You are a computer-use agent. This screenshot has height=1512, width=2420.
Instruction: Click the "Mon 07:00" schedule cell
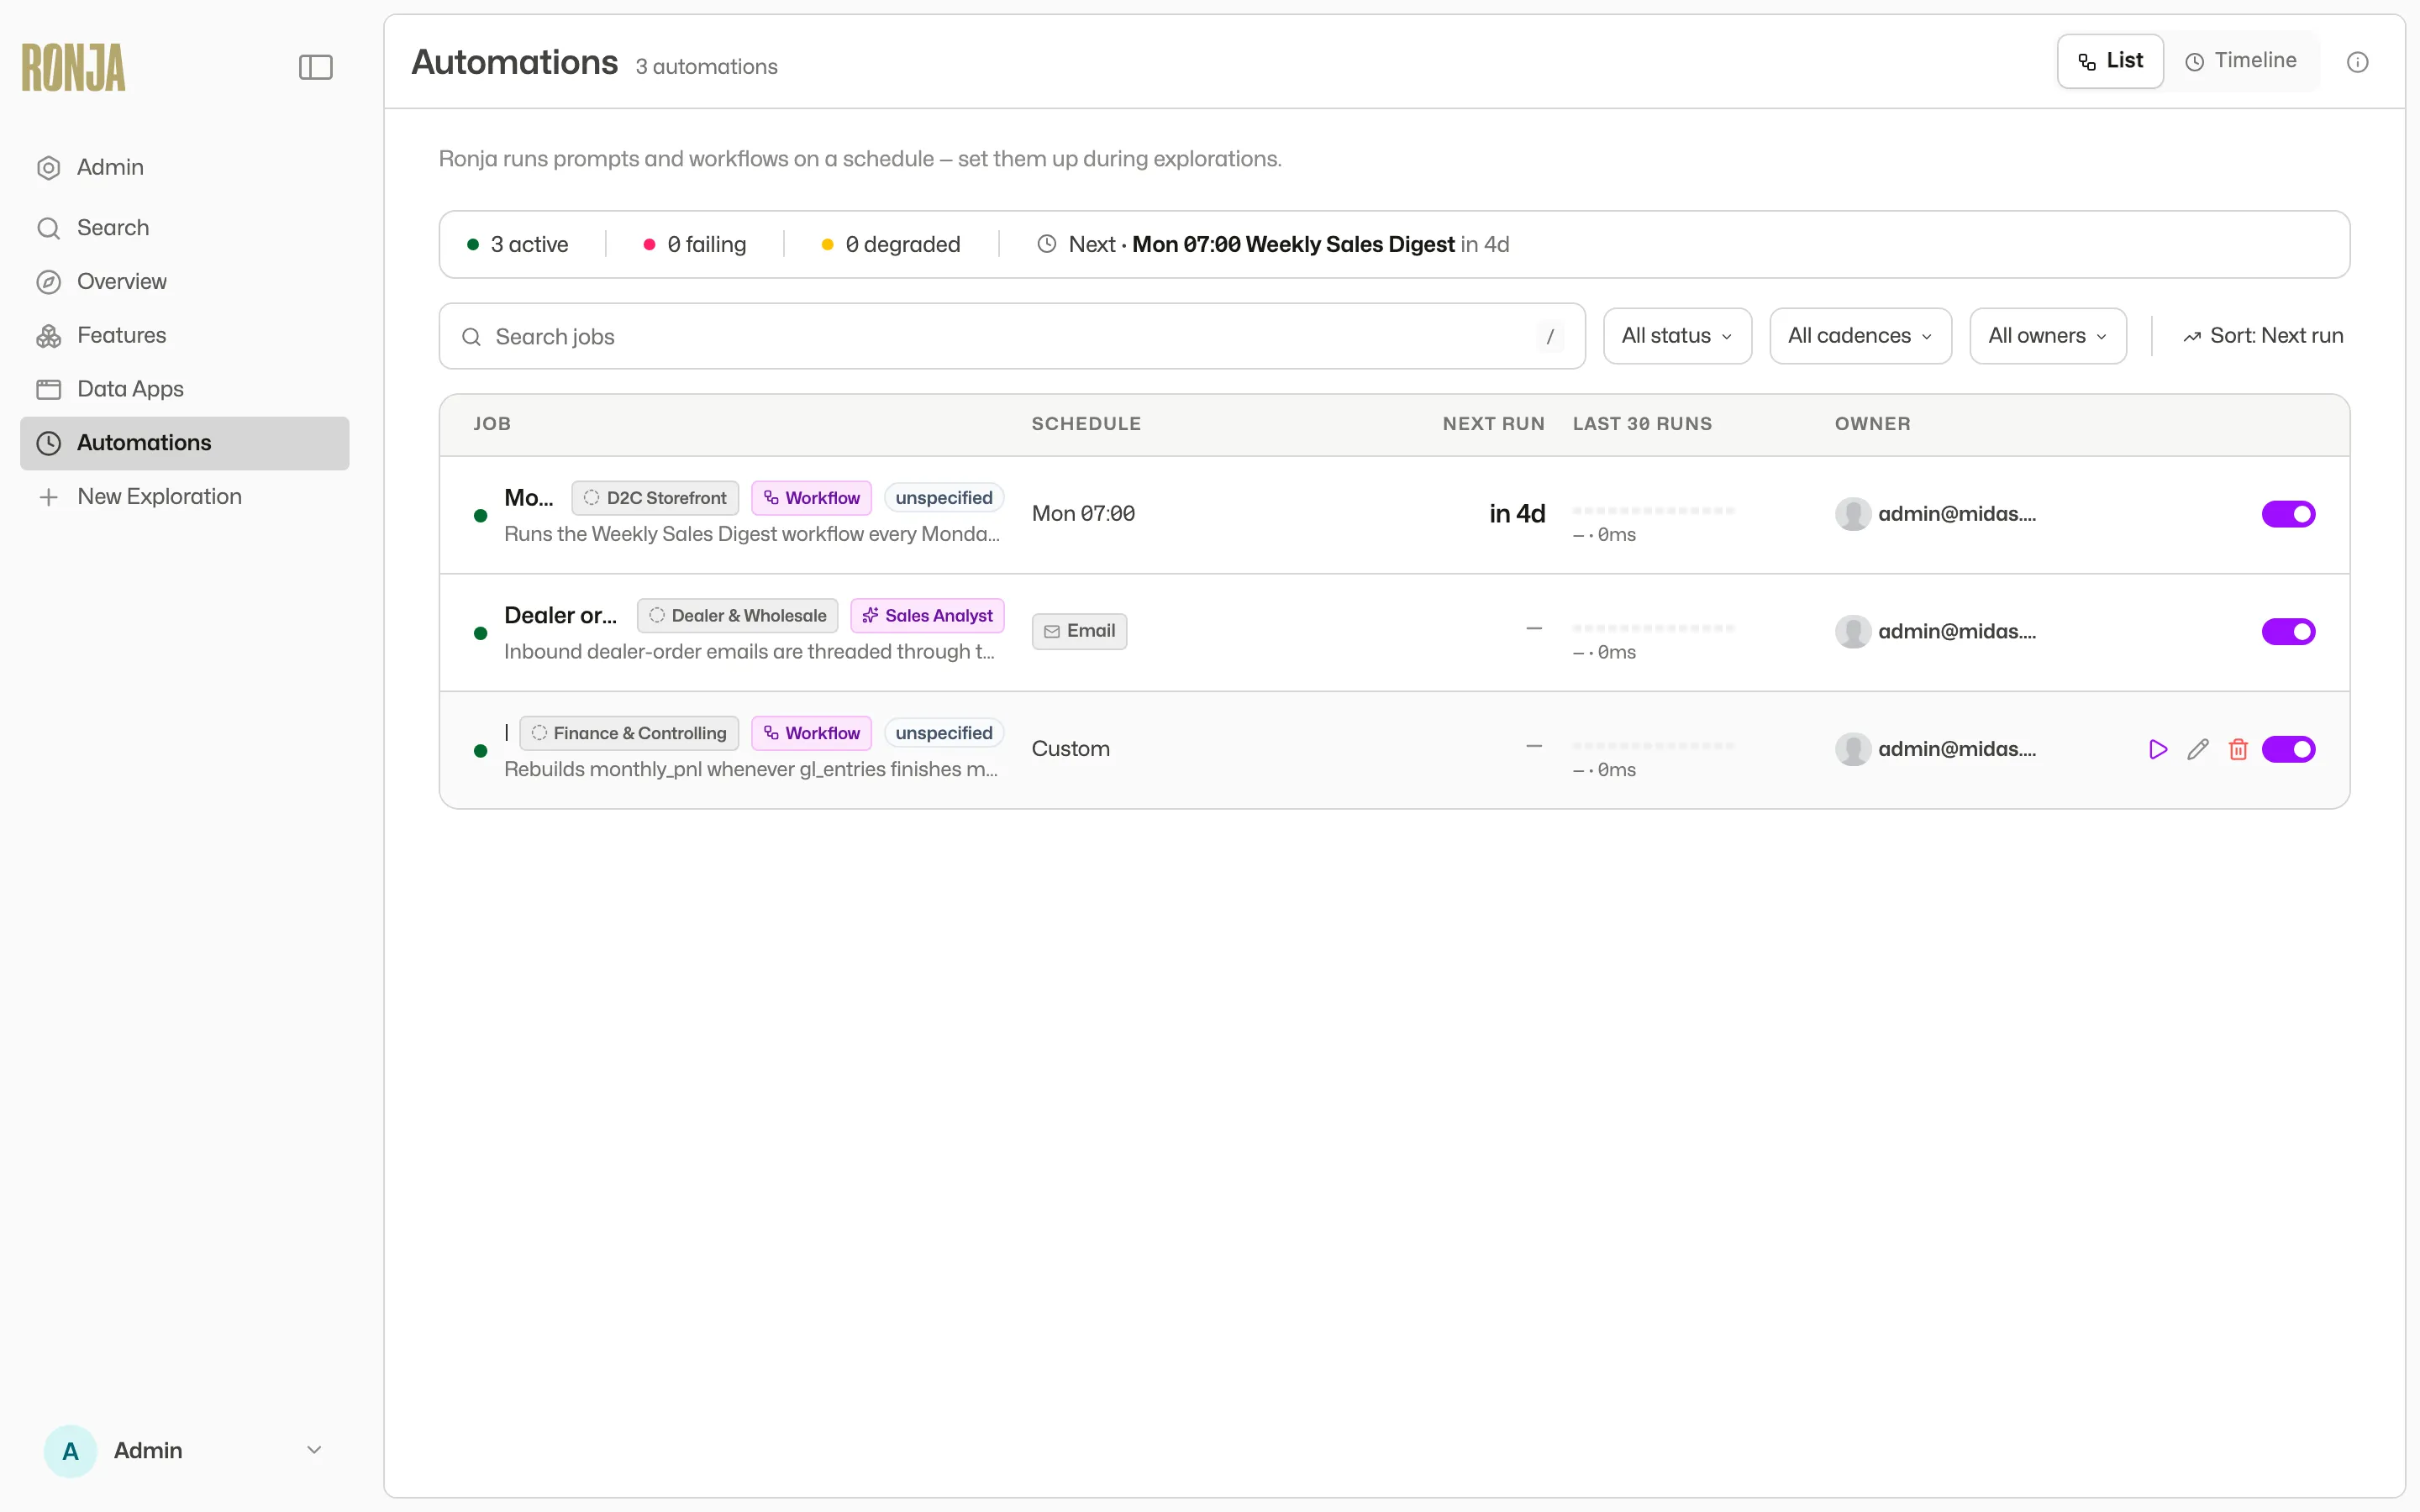(1083, 514)
